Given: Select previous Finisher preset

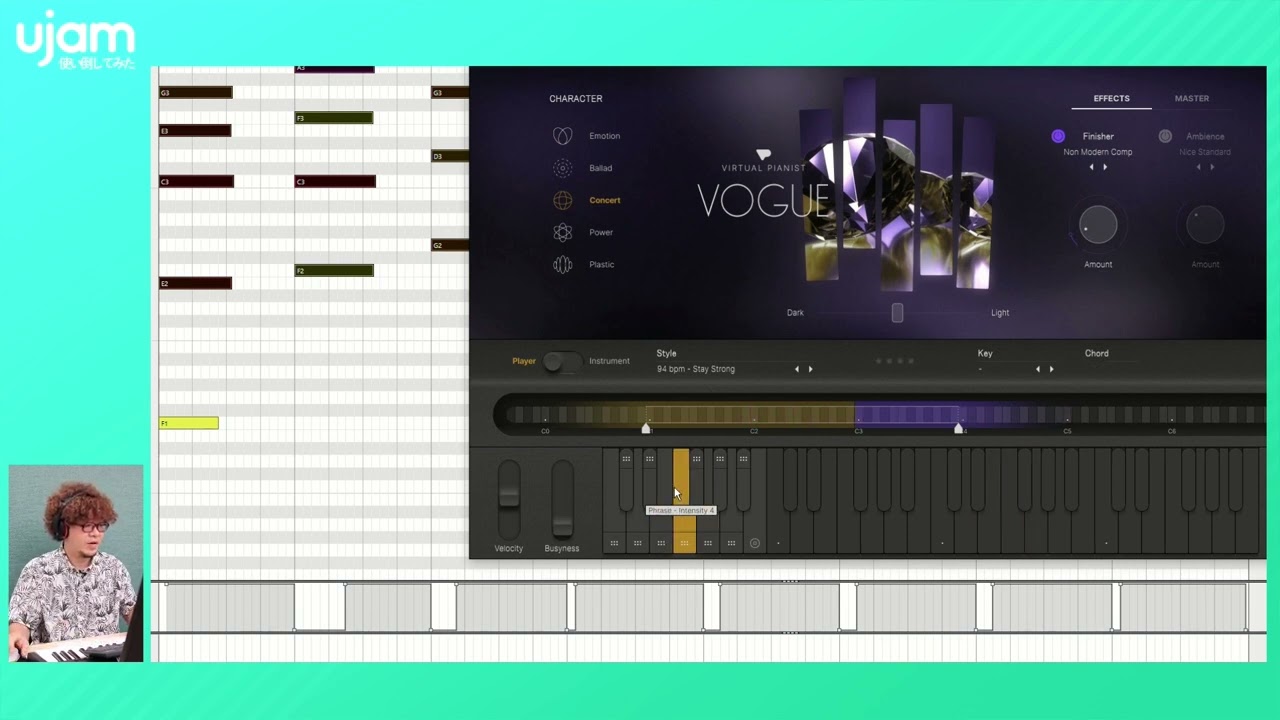Looking at the screenshot, I should coord(1091,167).
